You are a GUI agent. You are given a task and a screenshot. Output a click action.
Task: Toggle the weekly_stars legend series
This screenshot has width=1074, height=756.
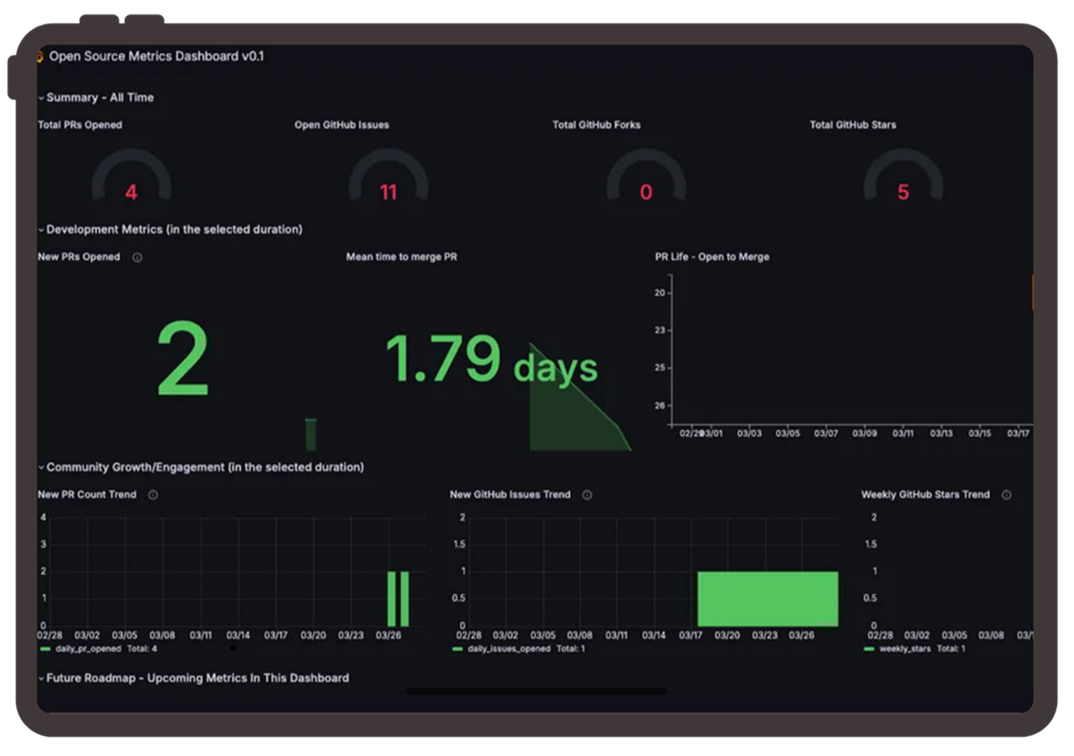pyautogui.click(x=897, y=649)
